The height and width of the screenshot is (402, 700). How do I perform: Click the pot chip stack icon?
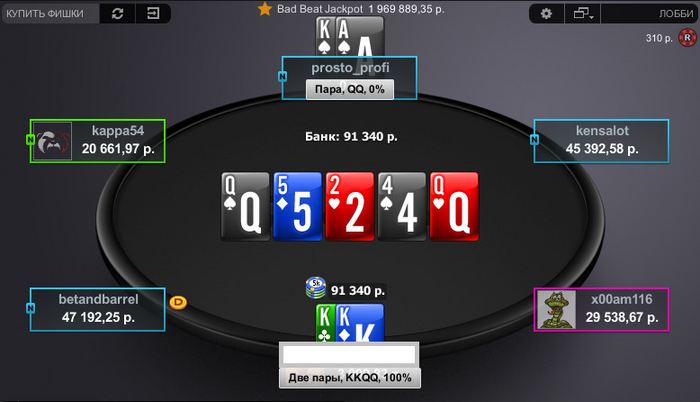coord(316,288)
